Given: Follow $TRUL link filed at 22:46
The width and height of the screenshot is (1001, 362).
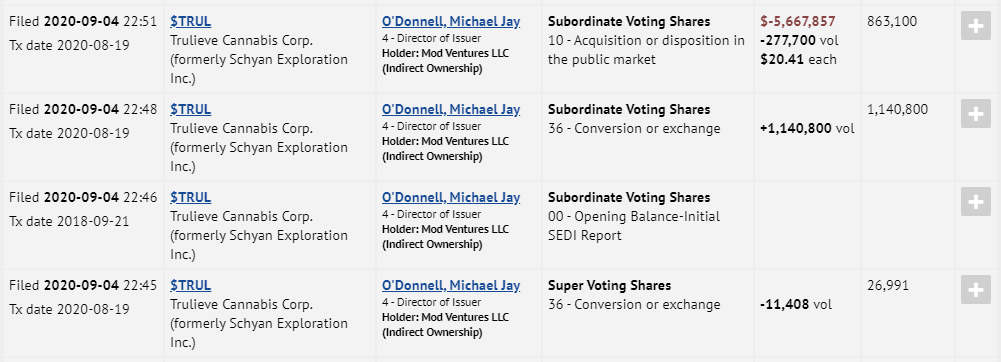Looking at the screenshot, I should point(190,197).
